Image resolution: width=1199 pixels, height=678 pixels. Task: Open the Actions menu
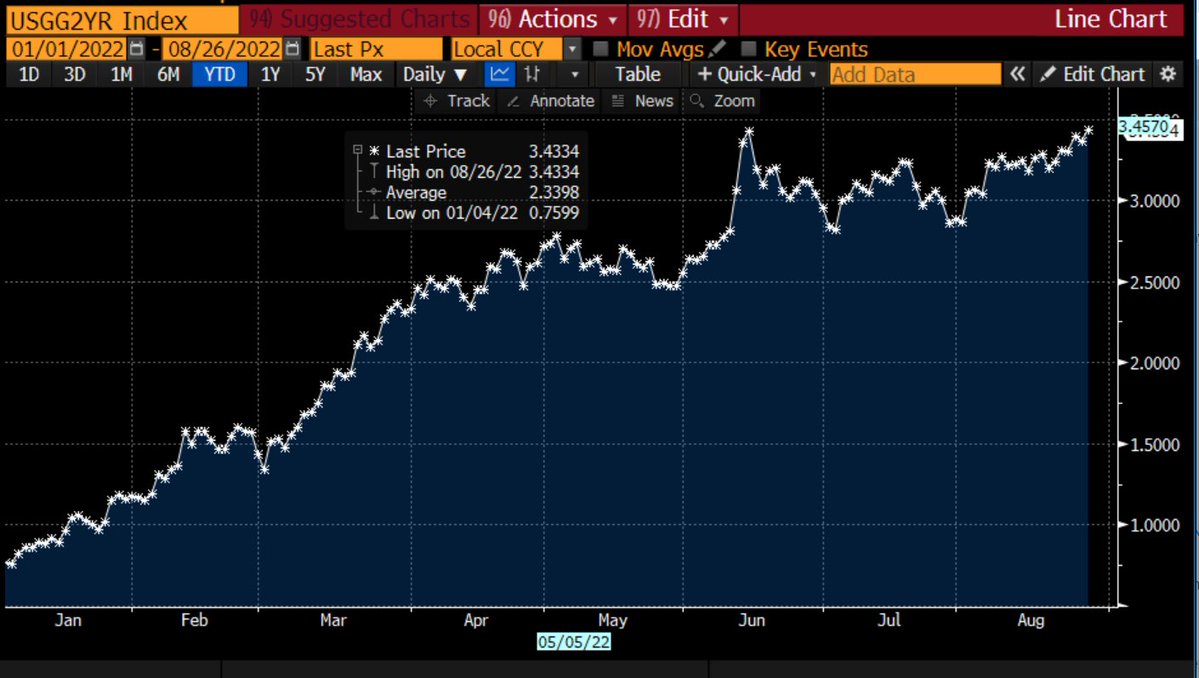[x=553, y=19]
